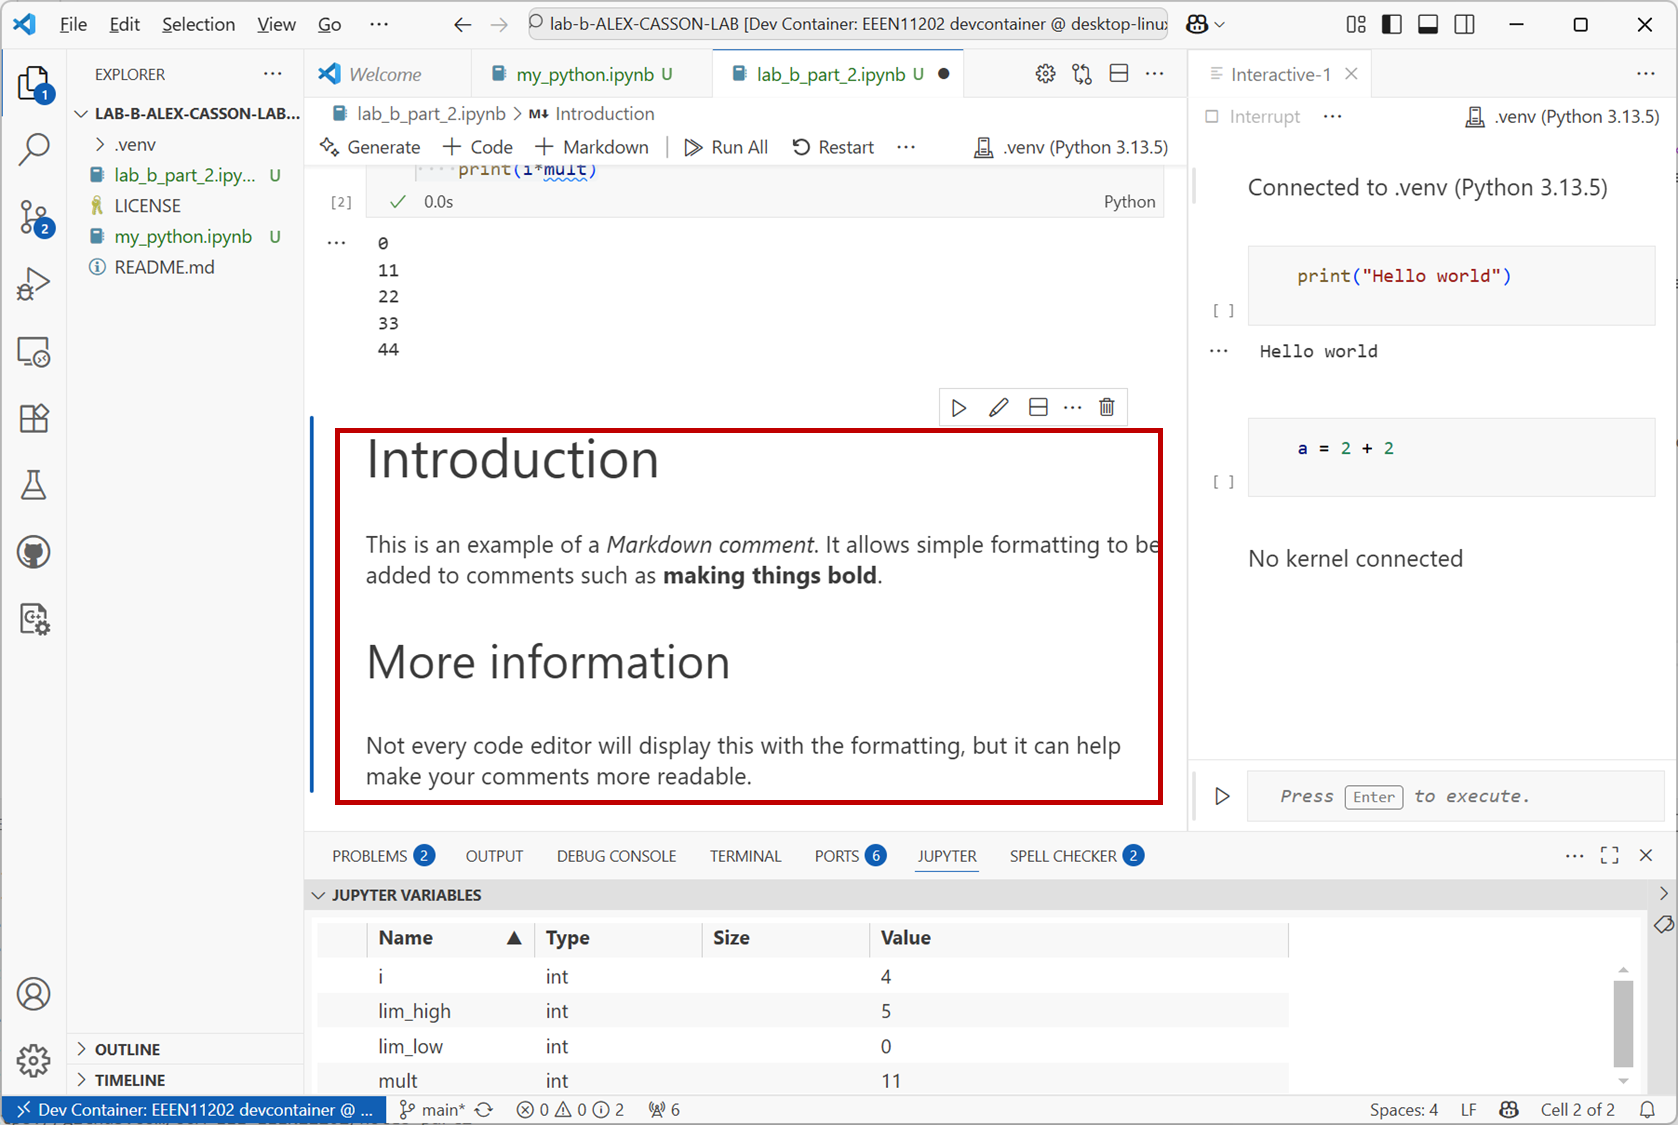This screenshot has height=1125, width=1678.
Task: Collapse the JUPYTER VARIABLES section
Action: (318, 895)
